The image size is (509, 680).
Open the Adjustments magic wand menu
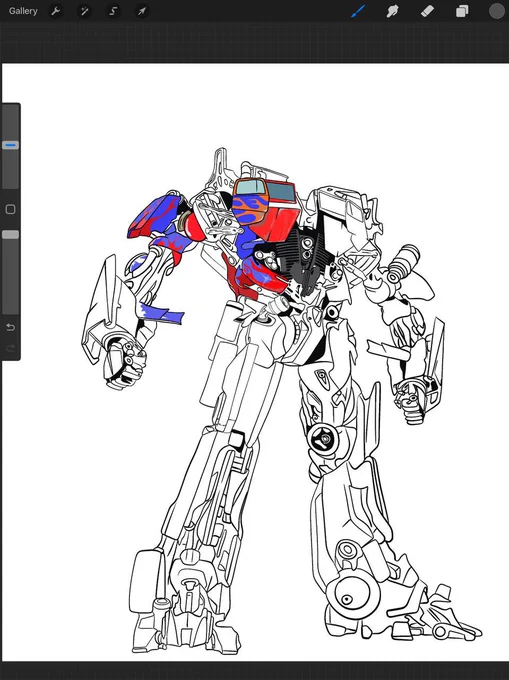click(x=85, y=11)
